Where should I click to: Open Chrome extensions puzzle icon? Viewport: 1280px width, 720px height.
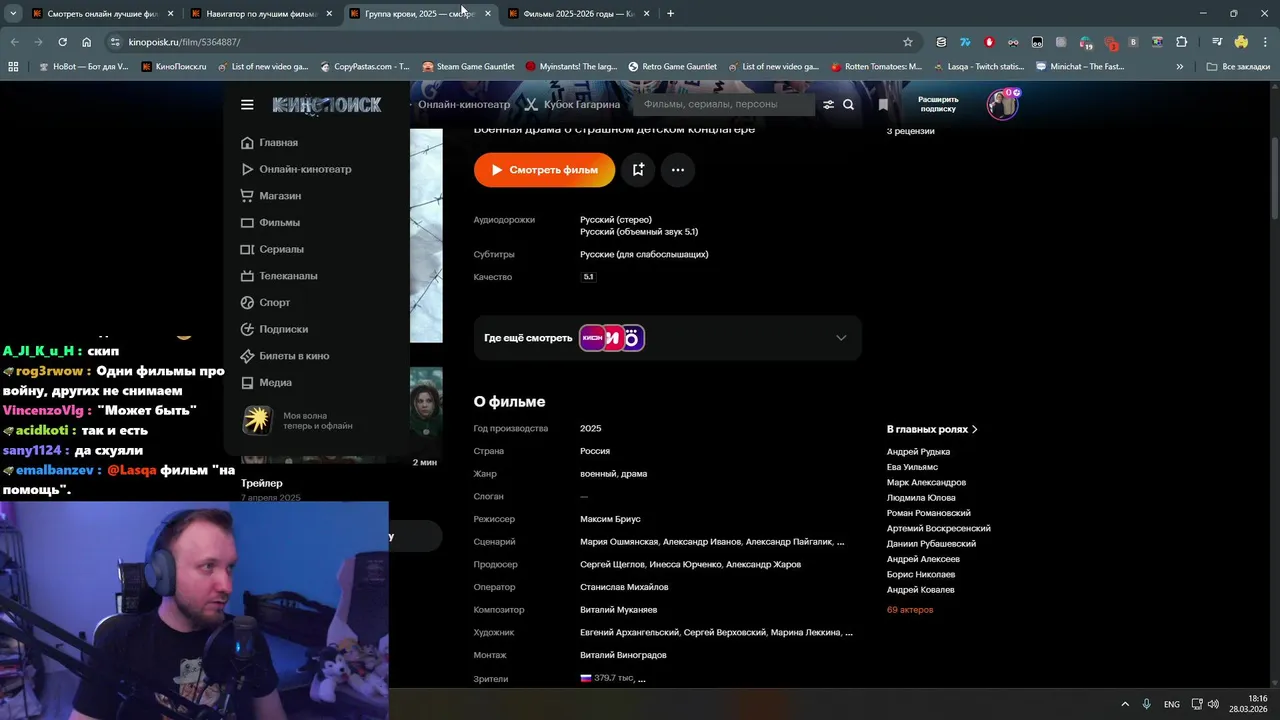1182,42
